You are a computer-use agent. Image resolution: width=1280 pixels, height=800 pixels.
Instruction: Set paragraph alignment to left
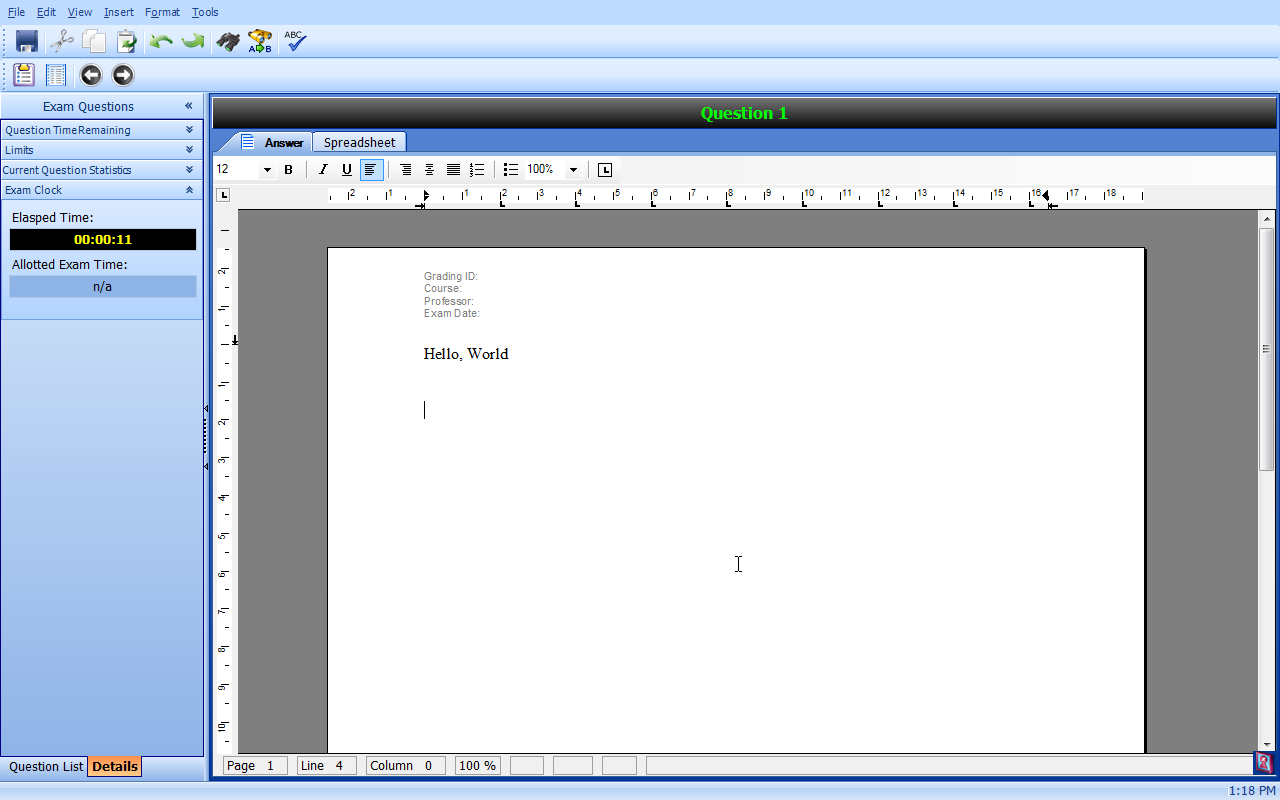[x=371, y=170]
